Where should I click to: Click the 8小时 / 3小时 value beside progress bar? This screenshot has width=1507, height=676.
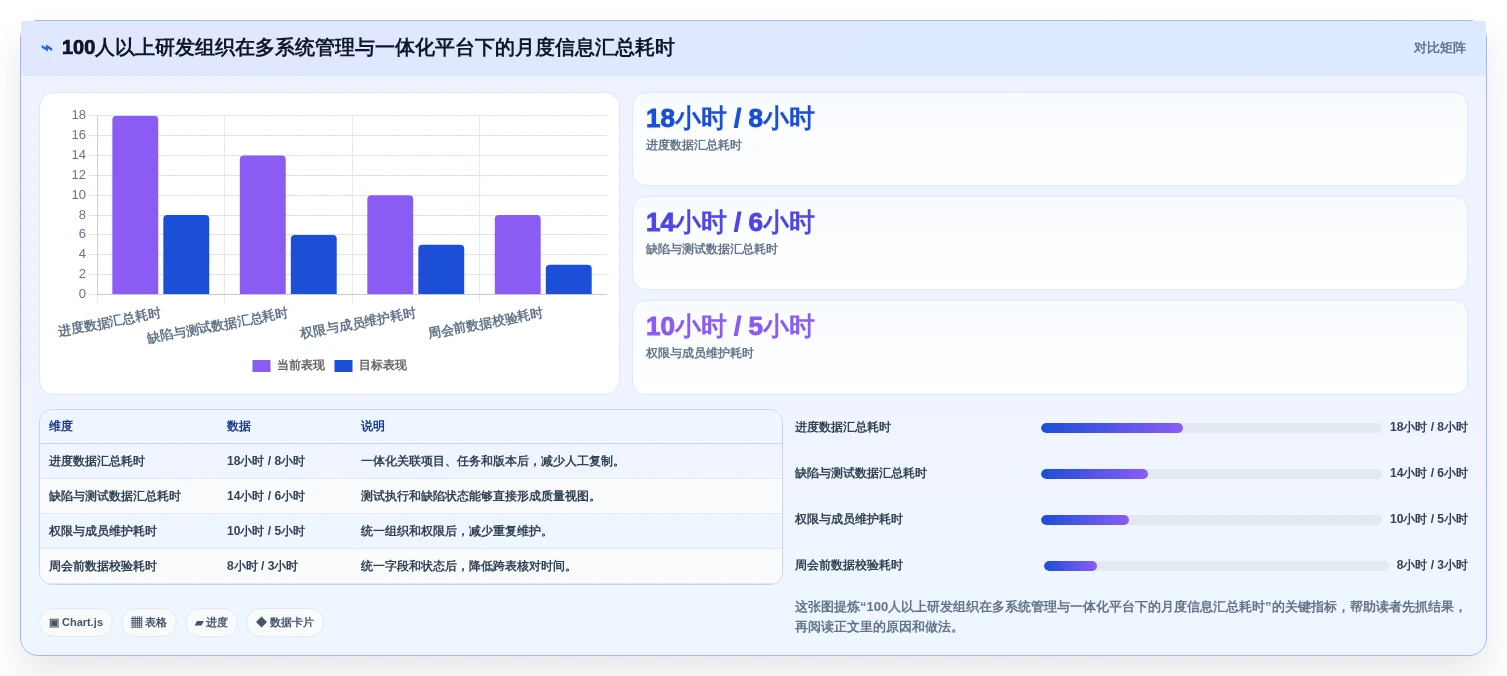(x=1432, y=566)
